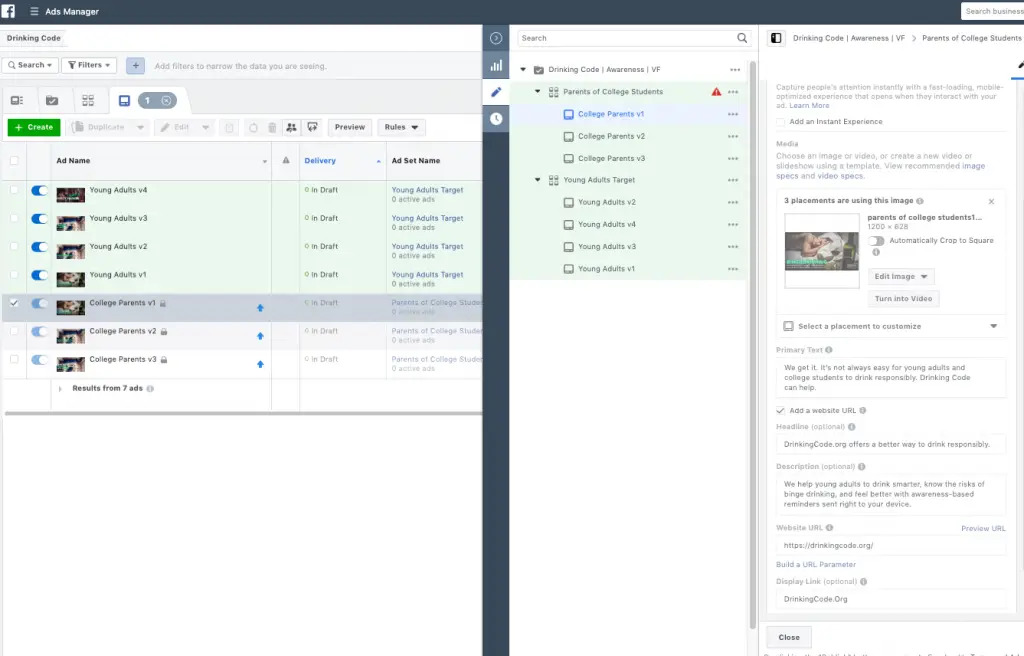Check the Add an Instant Experience box
This screenshot has height=656, width=1024.
point(780,122)
